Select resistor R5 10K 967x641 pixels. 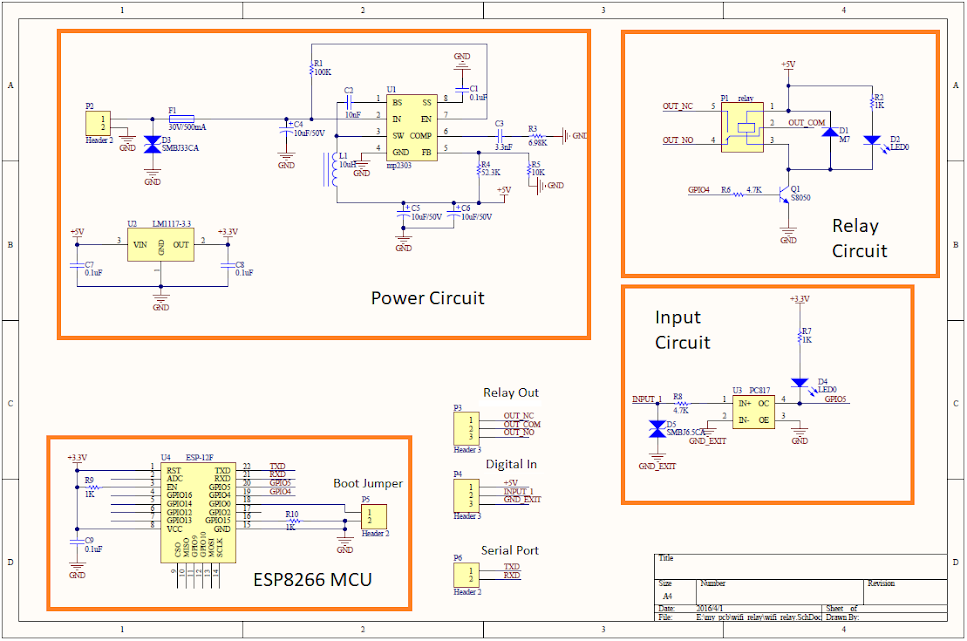point(529,169)
